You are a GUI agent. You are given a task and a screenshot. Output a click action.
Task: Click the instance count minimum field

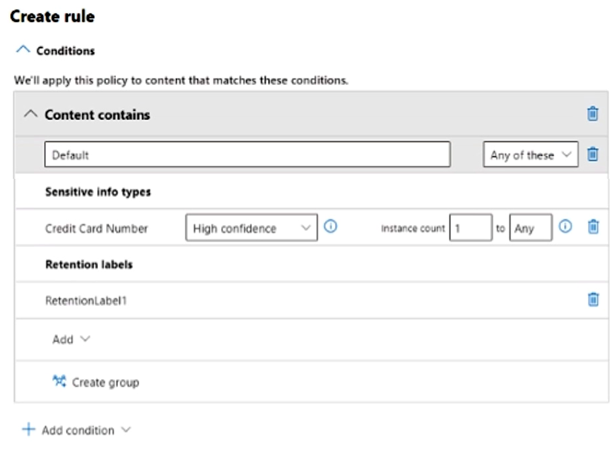coord(470,228)
